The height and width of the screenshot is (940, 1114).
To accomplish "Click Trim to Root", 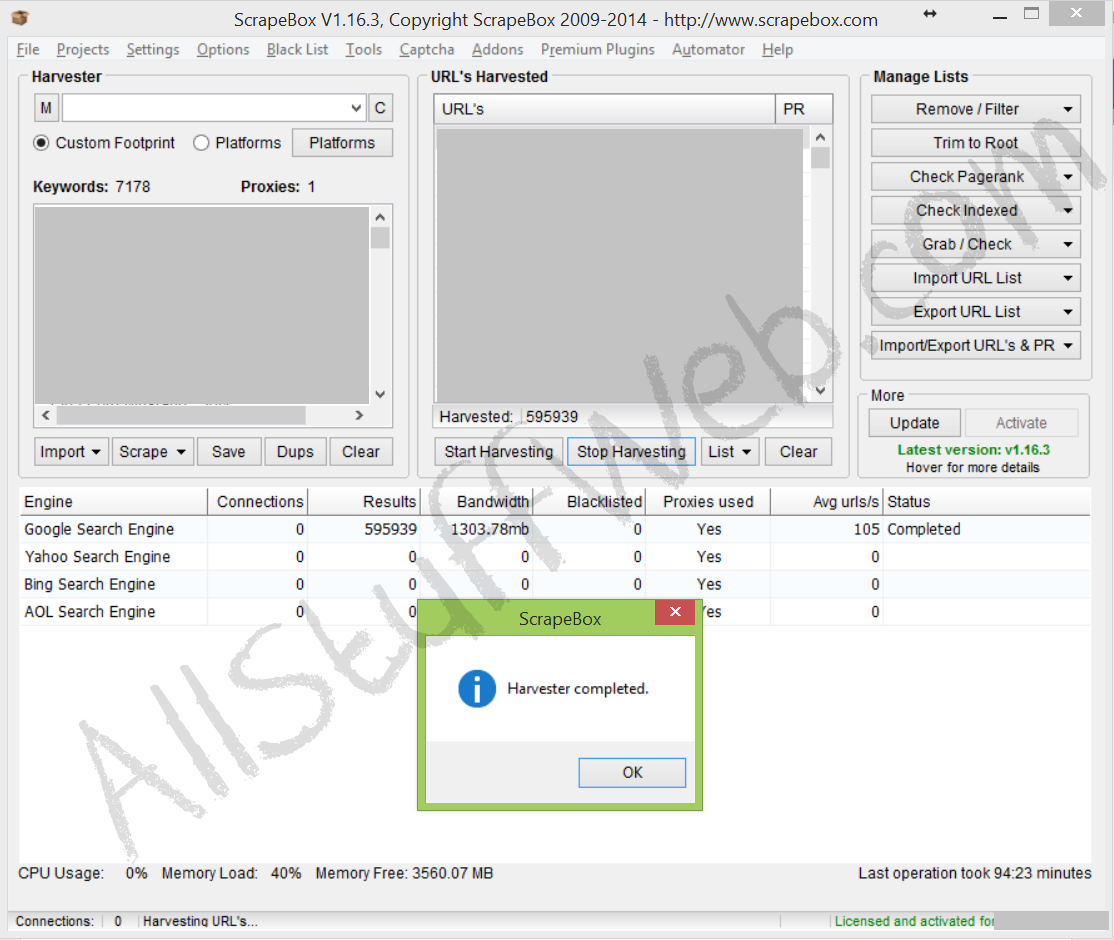I will tap(975, 143).
